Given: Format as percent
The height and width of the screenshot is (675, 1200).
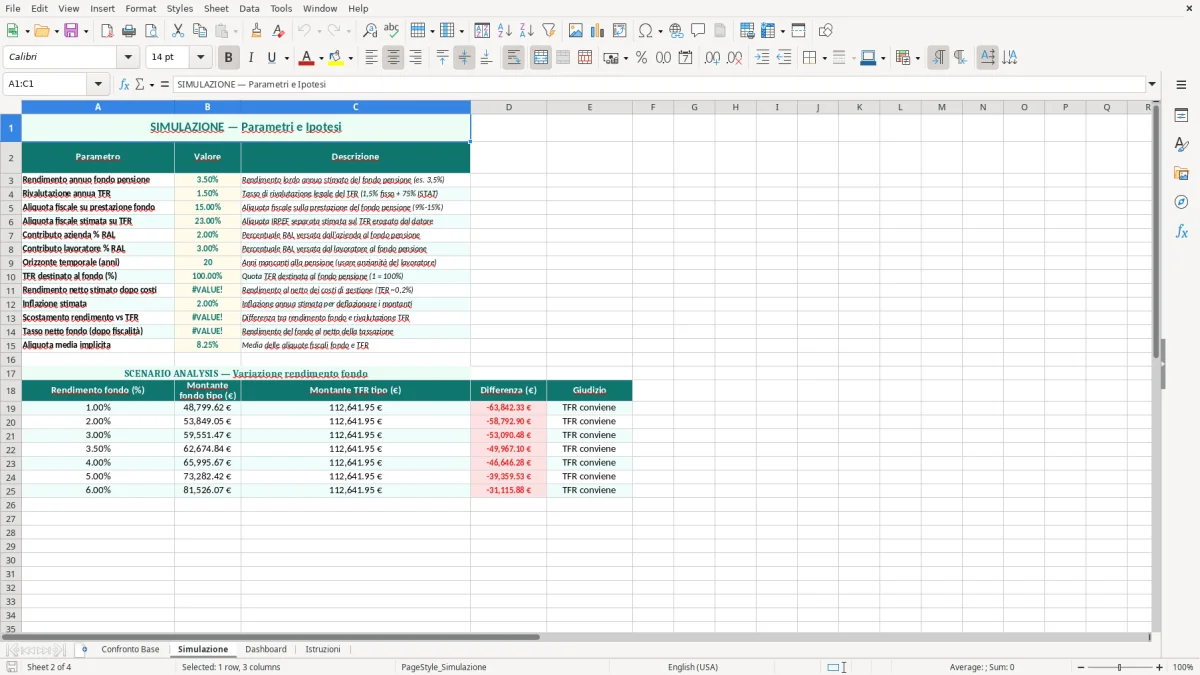Looking at the screenshot, I should 641,58.
